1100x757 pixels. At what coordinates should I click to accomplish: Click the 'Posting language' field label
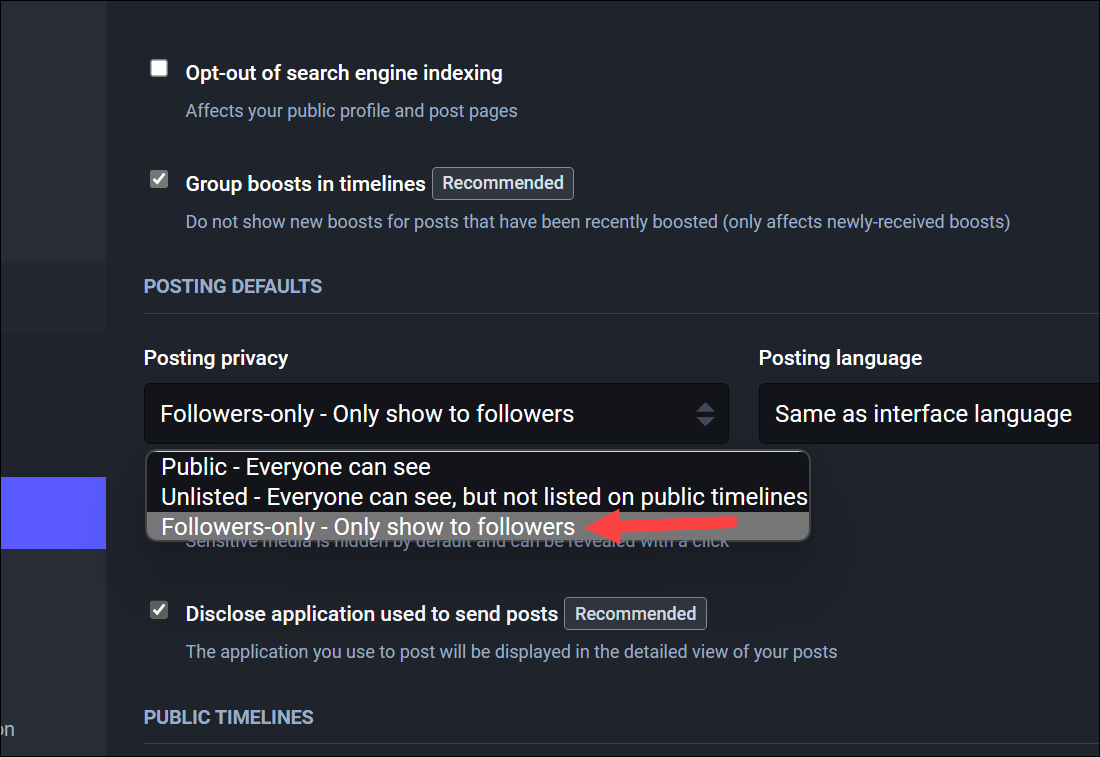840,358
